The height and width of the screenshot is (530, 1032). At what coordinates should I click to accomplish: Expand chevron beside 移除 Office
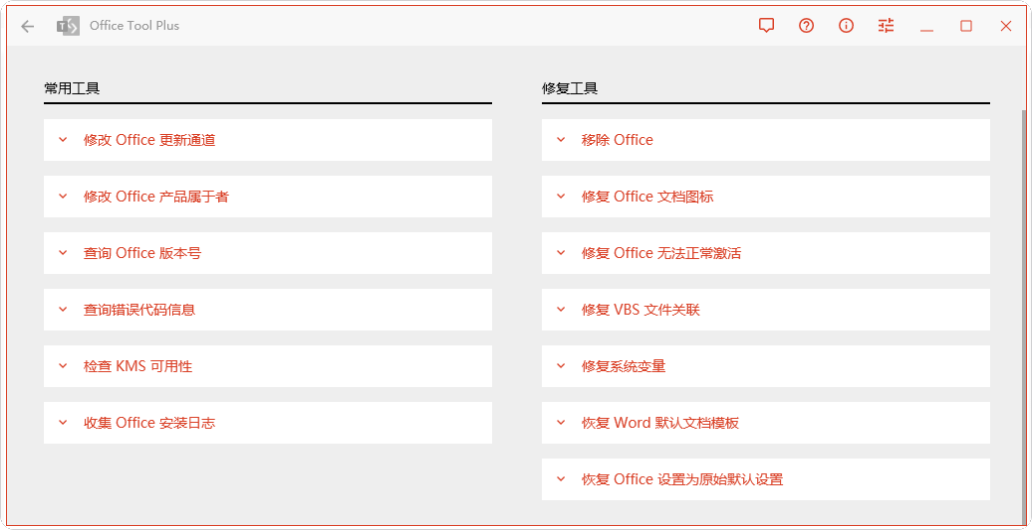561,140
